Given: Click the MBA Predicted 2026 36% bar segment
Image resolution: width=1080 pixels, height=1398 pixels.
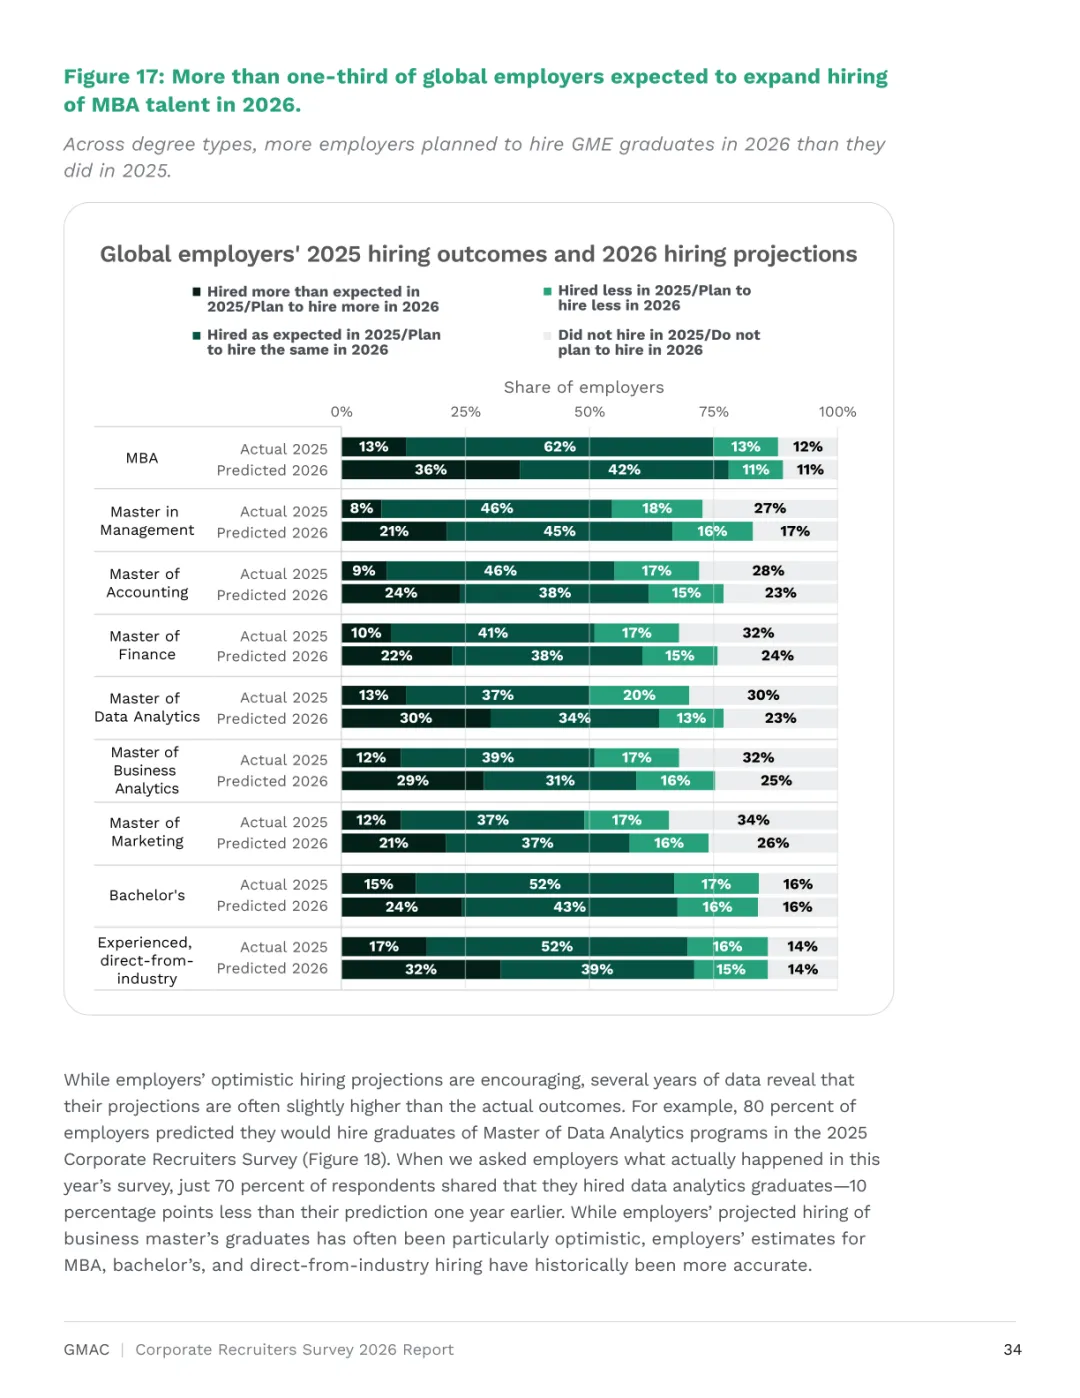Looking at the screenshot, I should (431, 470).
